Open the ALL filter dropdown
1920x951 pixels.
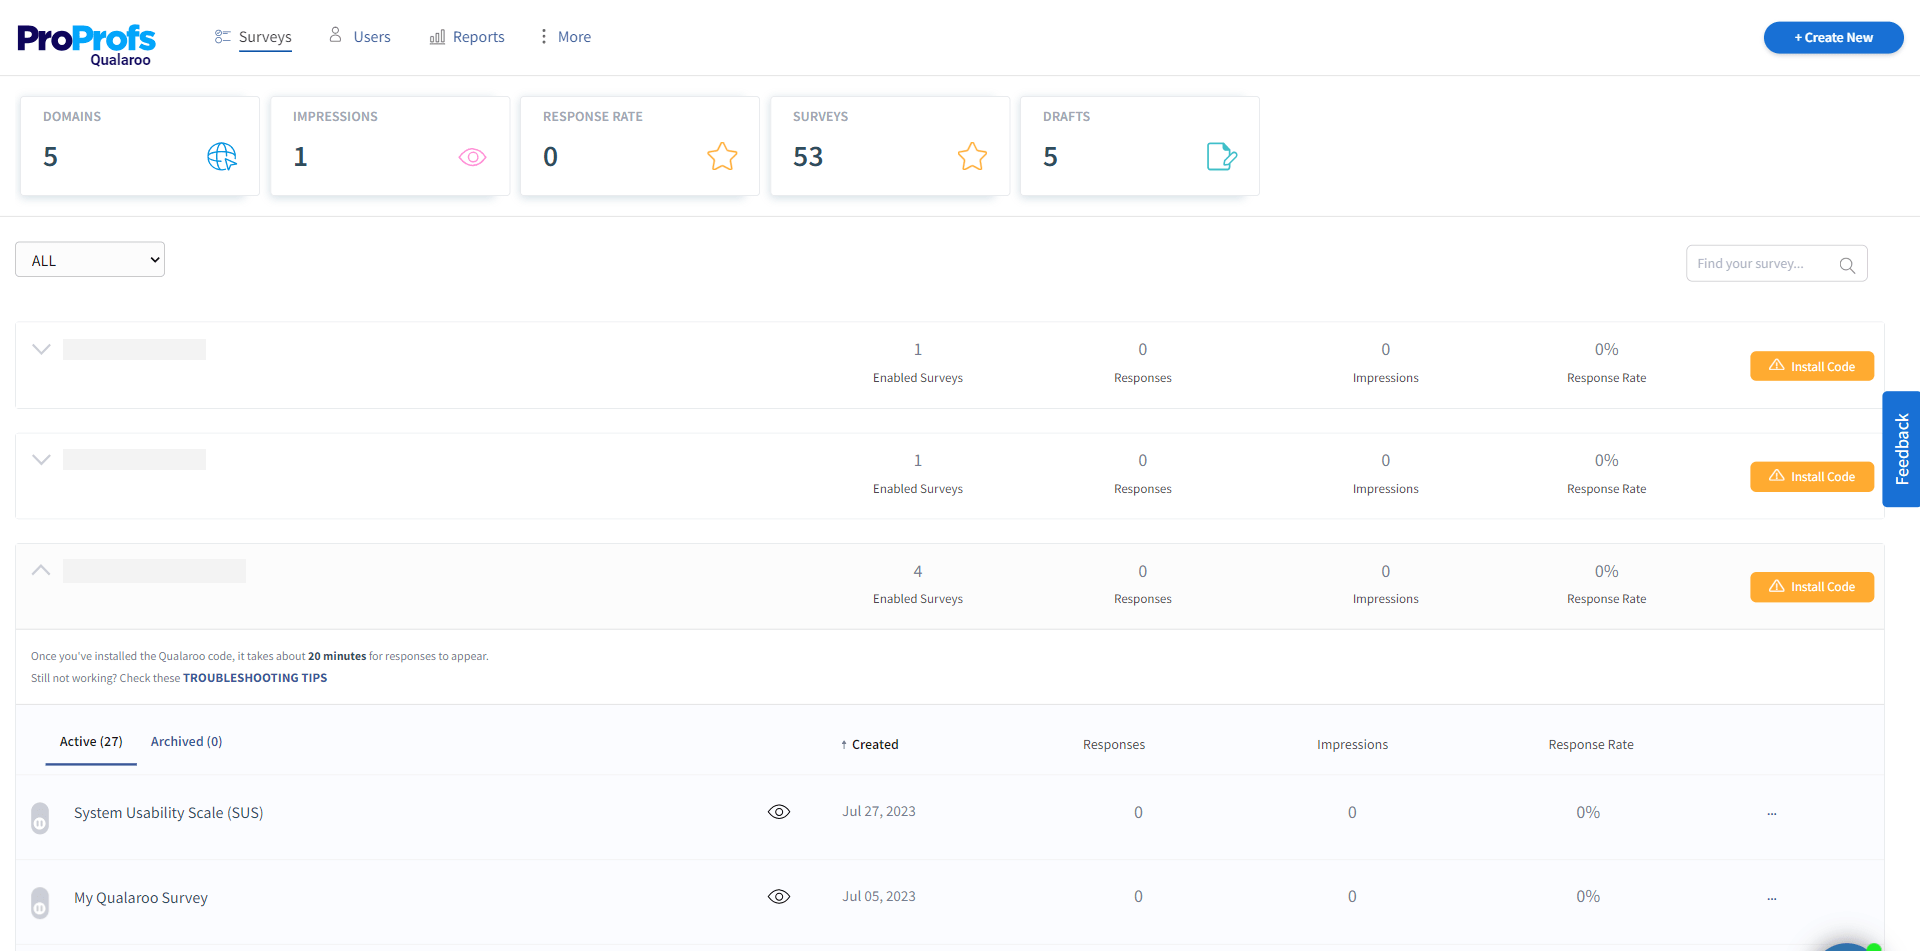click(90, 260)
